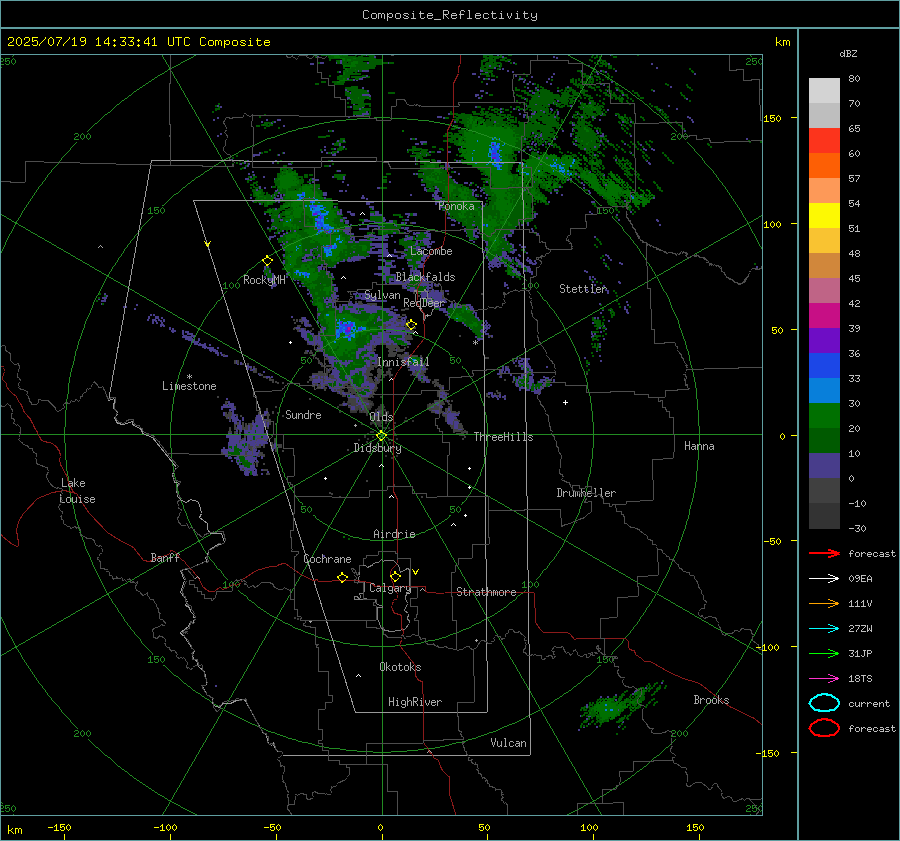The width and height of the screenshot is (900, 841).
Task: Pick the orange 57-60 dBZ swatch
Action: click(824, 166)
